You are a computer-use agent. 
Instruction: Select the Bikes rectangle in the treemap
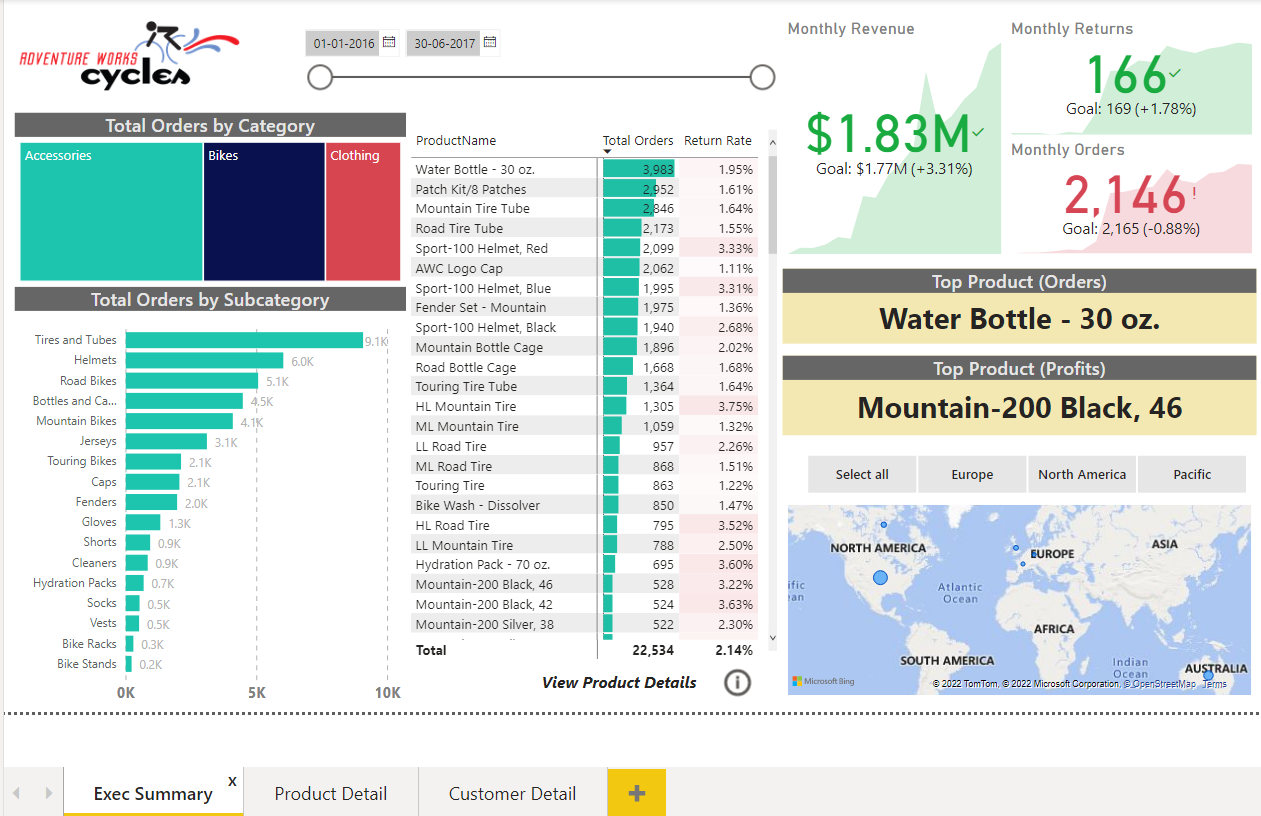263,211
